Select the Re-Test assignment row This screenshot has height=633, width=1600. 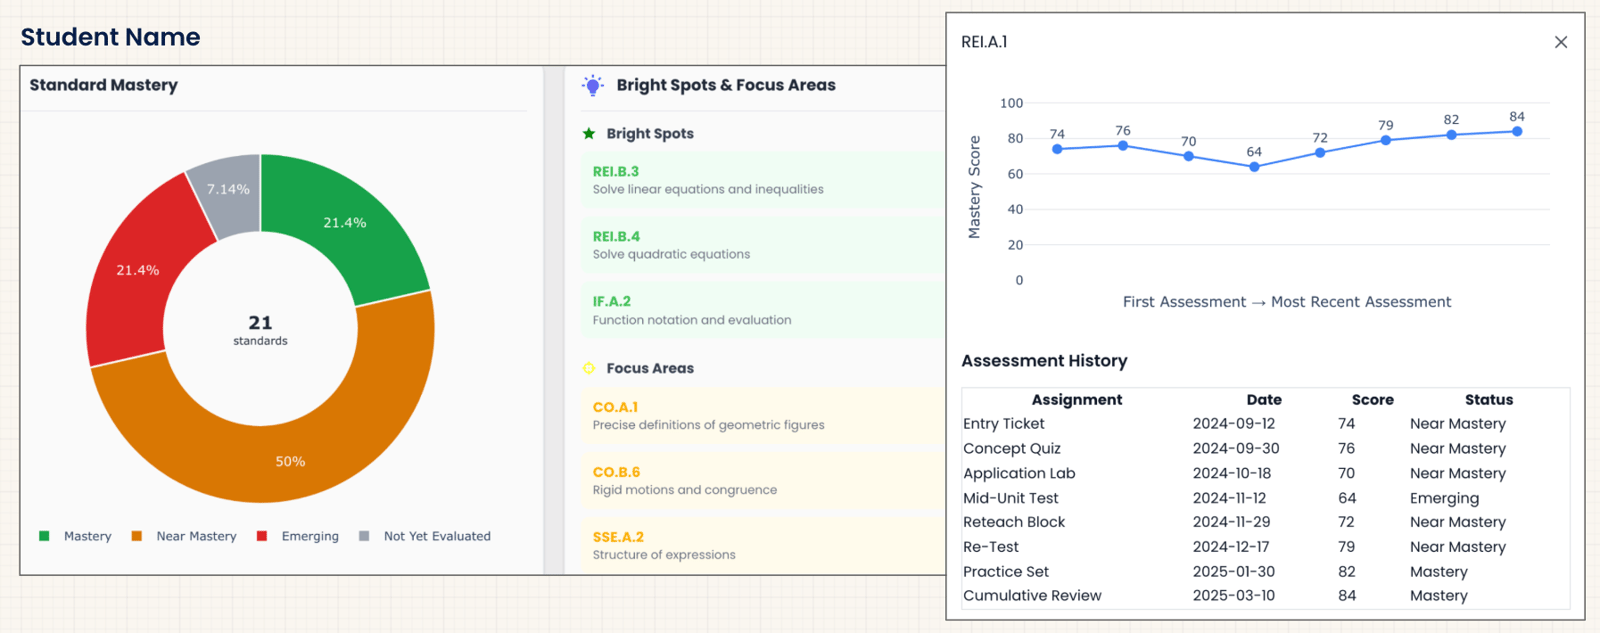[1266, 547]
